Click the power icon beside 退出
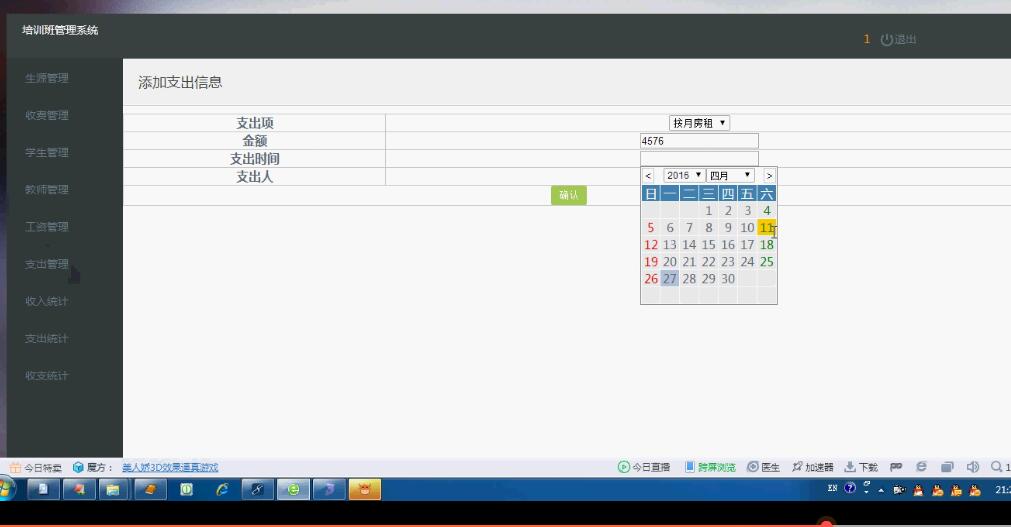Viewport: 1011px width, 527px height. coord(887,39)
